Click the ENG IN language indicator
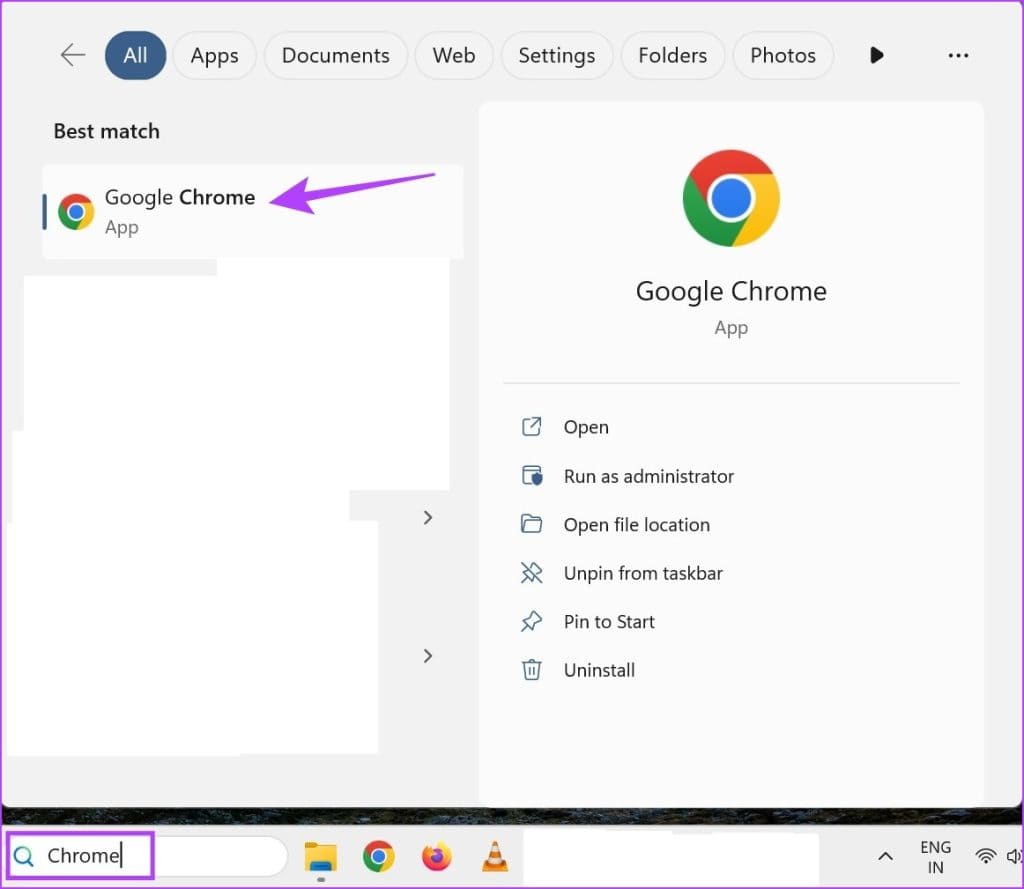1024x889 pixels. click(936, 857)
